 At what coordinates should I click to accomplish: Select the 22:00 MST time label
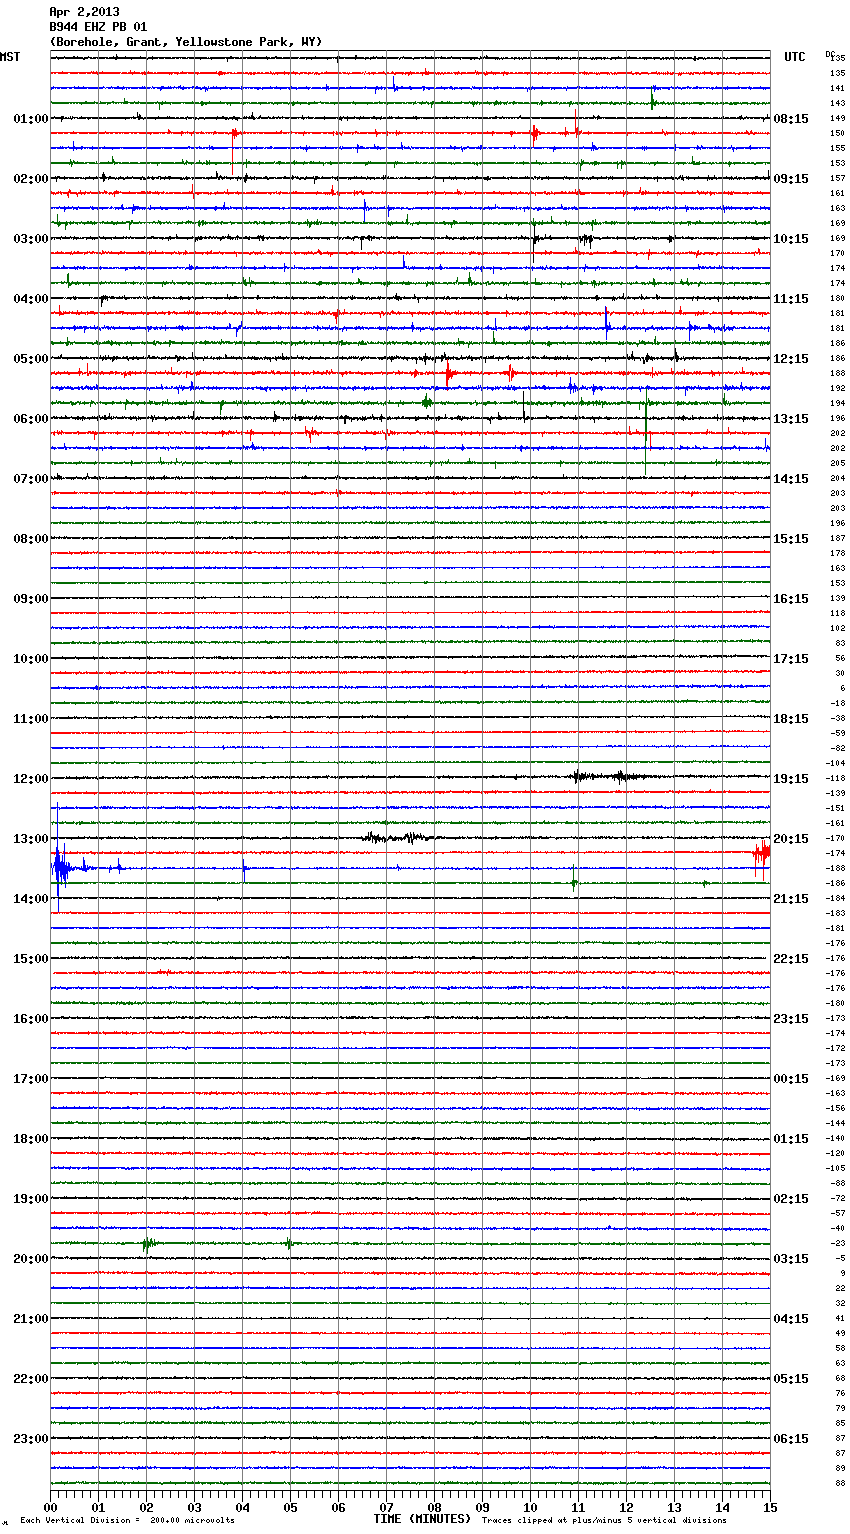31,1379
